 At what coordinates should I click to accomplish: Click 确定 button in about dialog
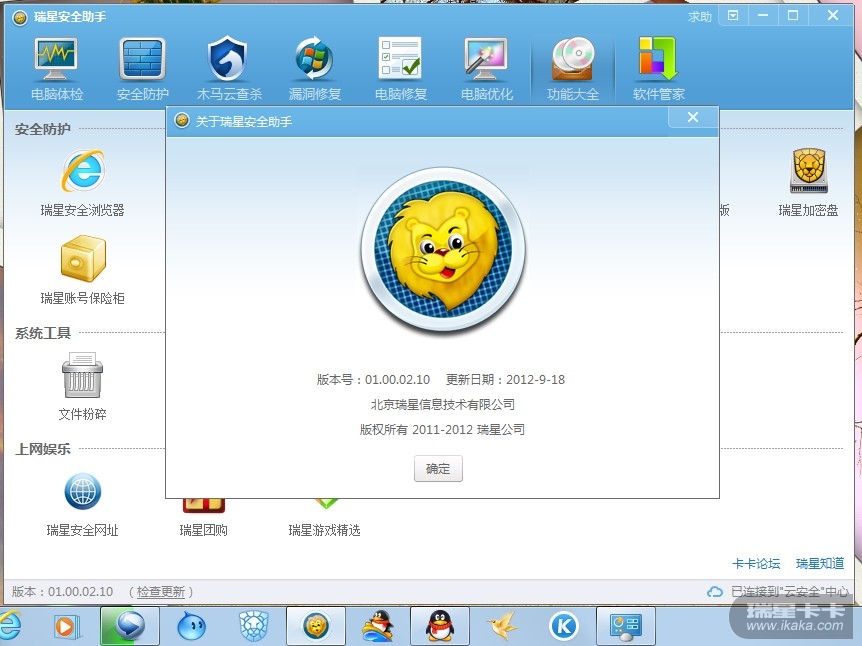(x=438, y=468)
